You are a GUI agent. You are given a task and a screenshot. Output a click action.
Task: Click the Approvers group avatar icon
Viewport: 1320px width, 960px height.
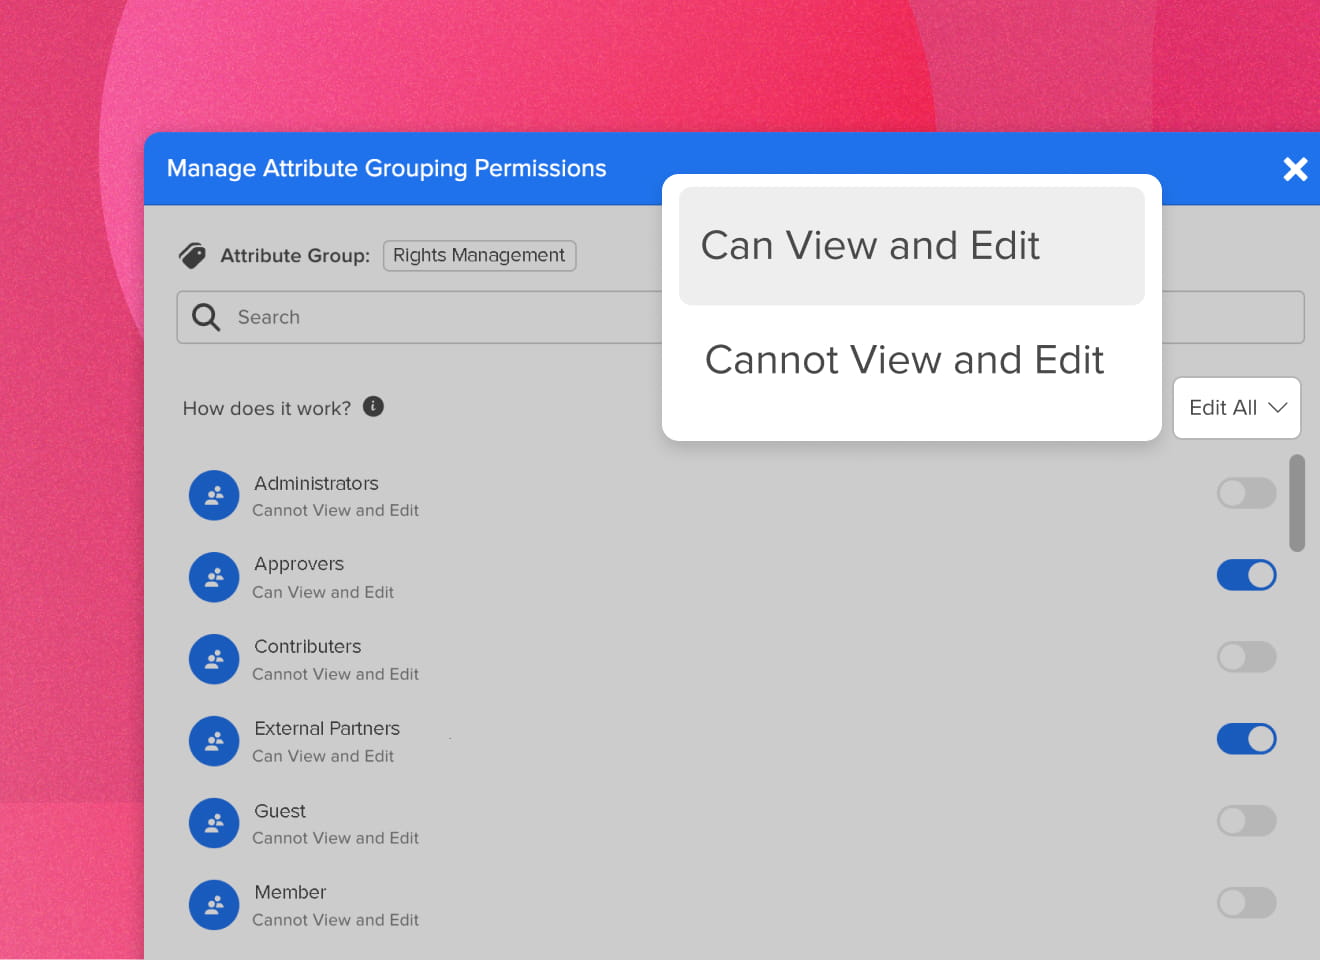point(214,577)
